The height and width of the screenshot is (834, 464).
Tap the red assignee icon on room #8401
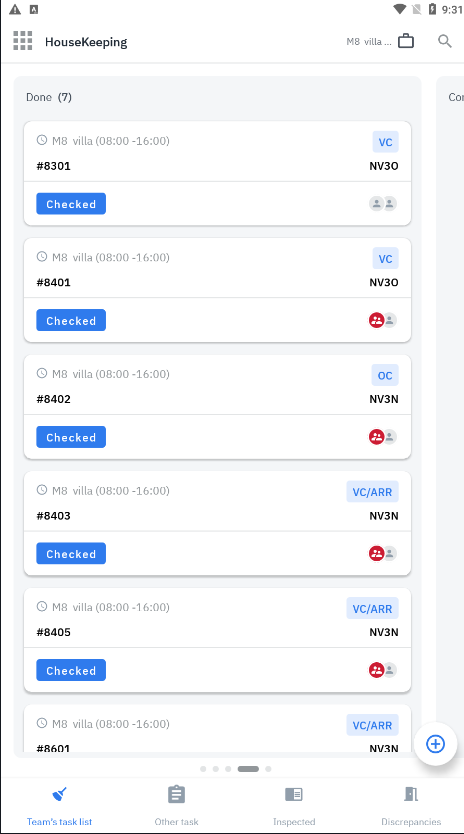coord(377,320)
